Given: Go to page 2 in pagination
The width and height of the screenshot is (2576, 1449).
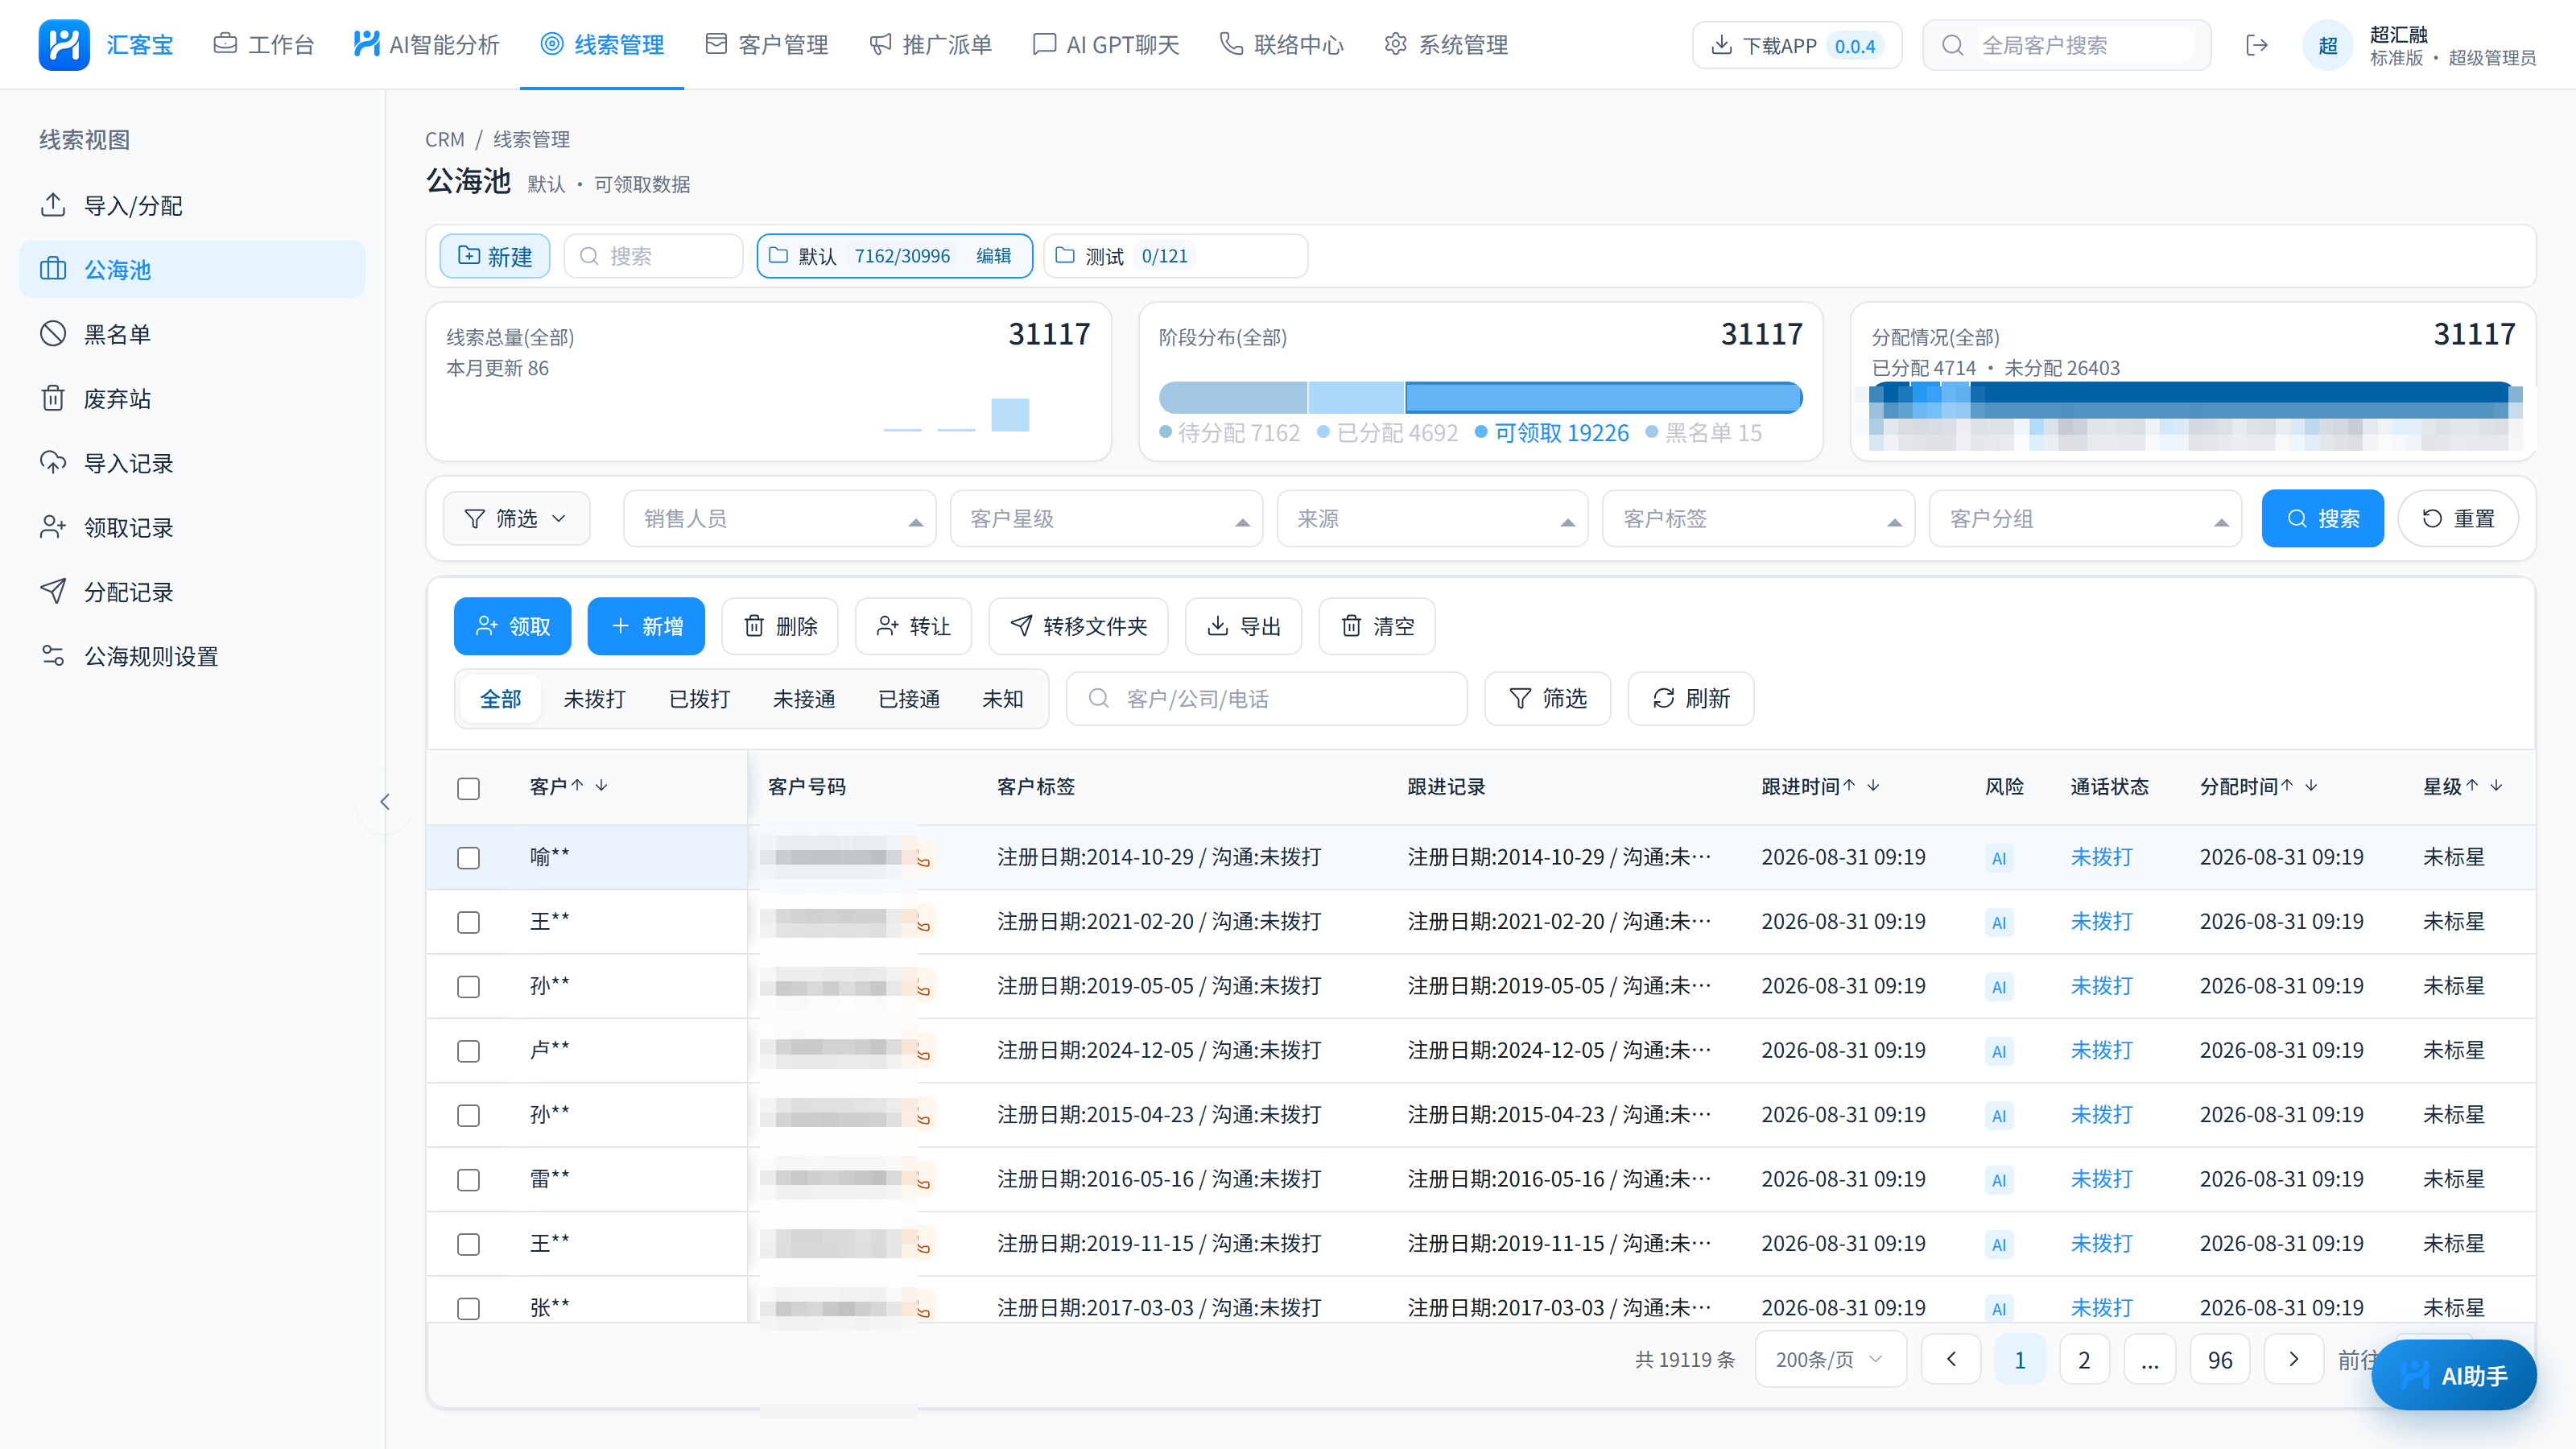Looking at the screenshot, I should pos(2084,1359).
